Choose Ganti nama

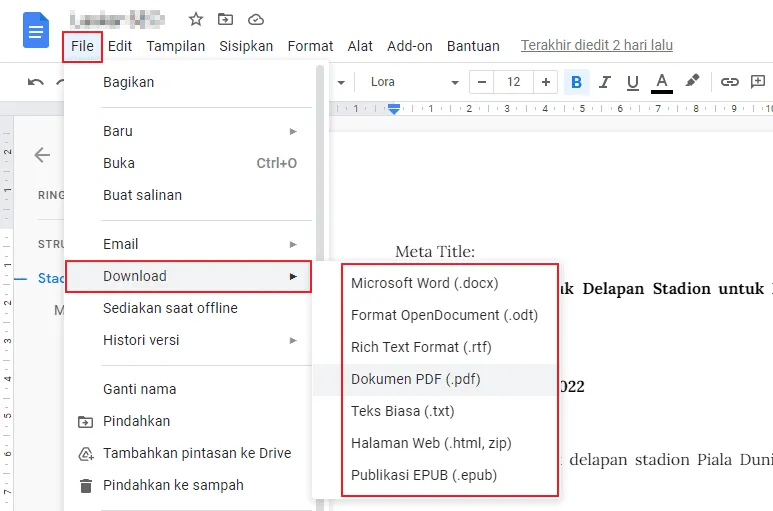[189, 389]
